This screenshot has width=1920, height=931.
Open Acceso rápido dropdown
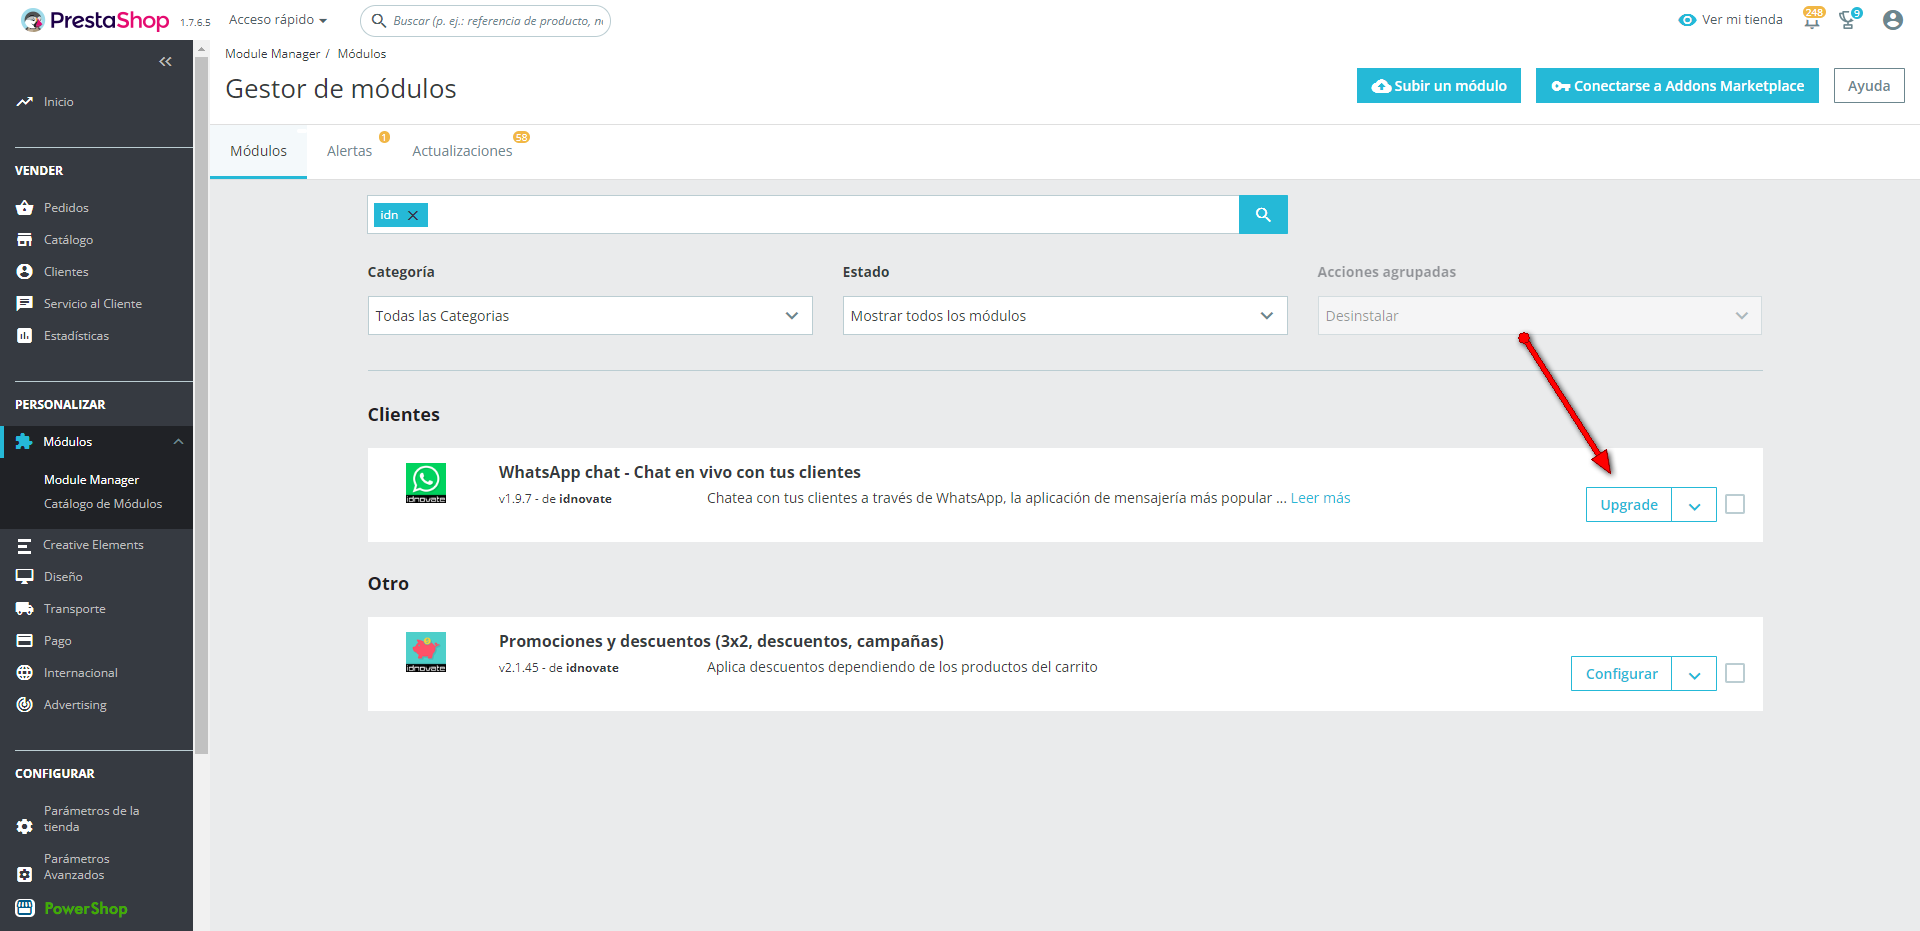(278, 20)
